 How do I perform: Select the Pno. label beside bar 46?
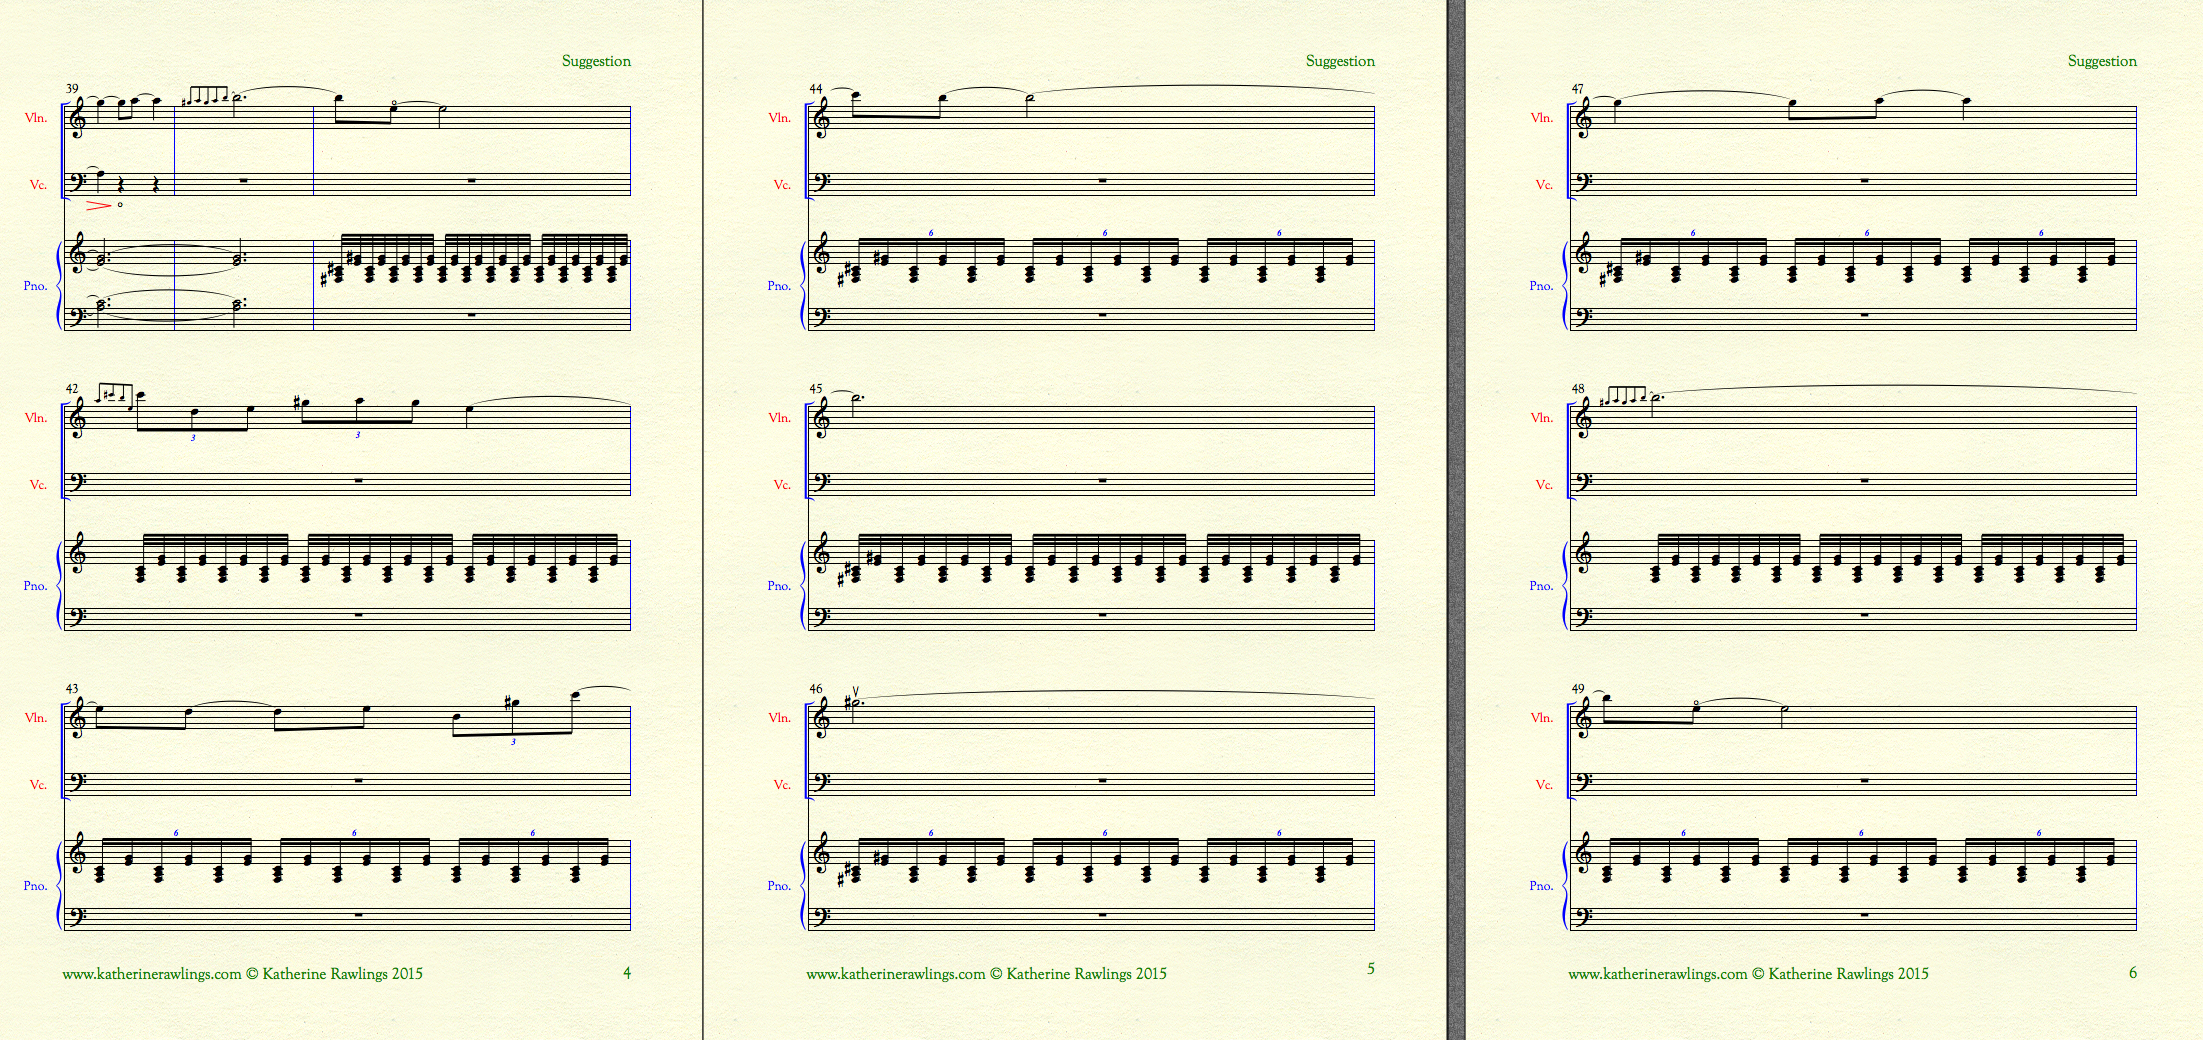coord(780,886)
